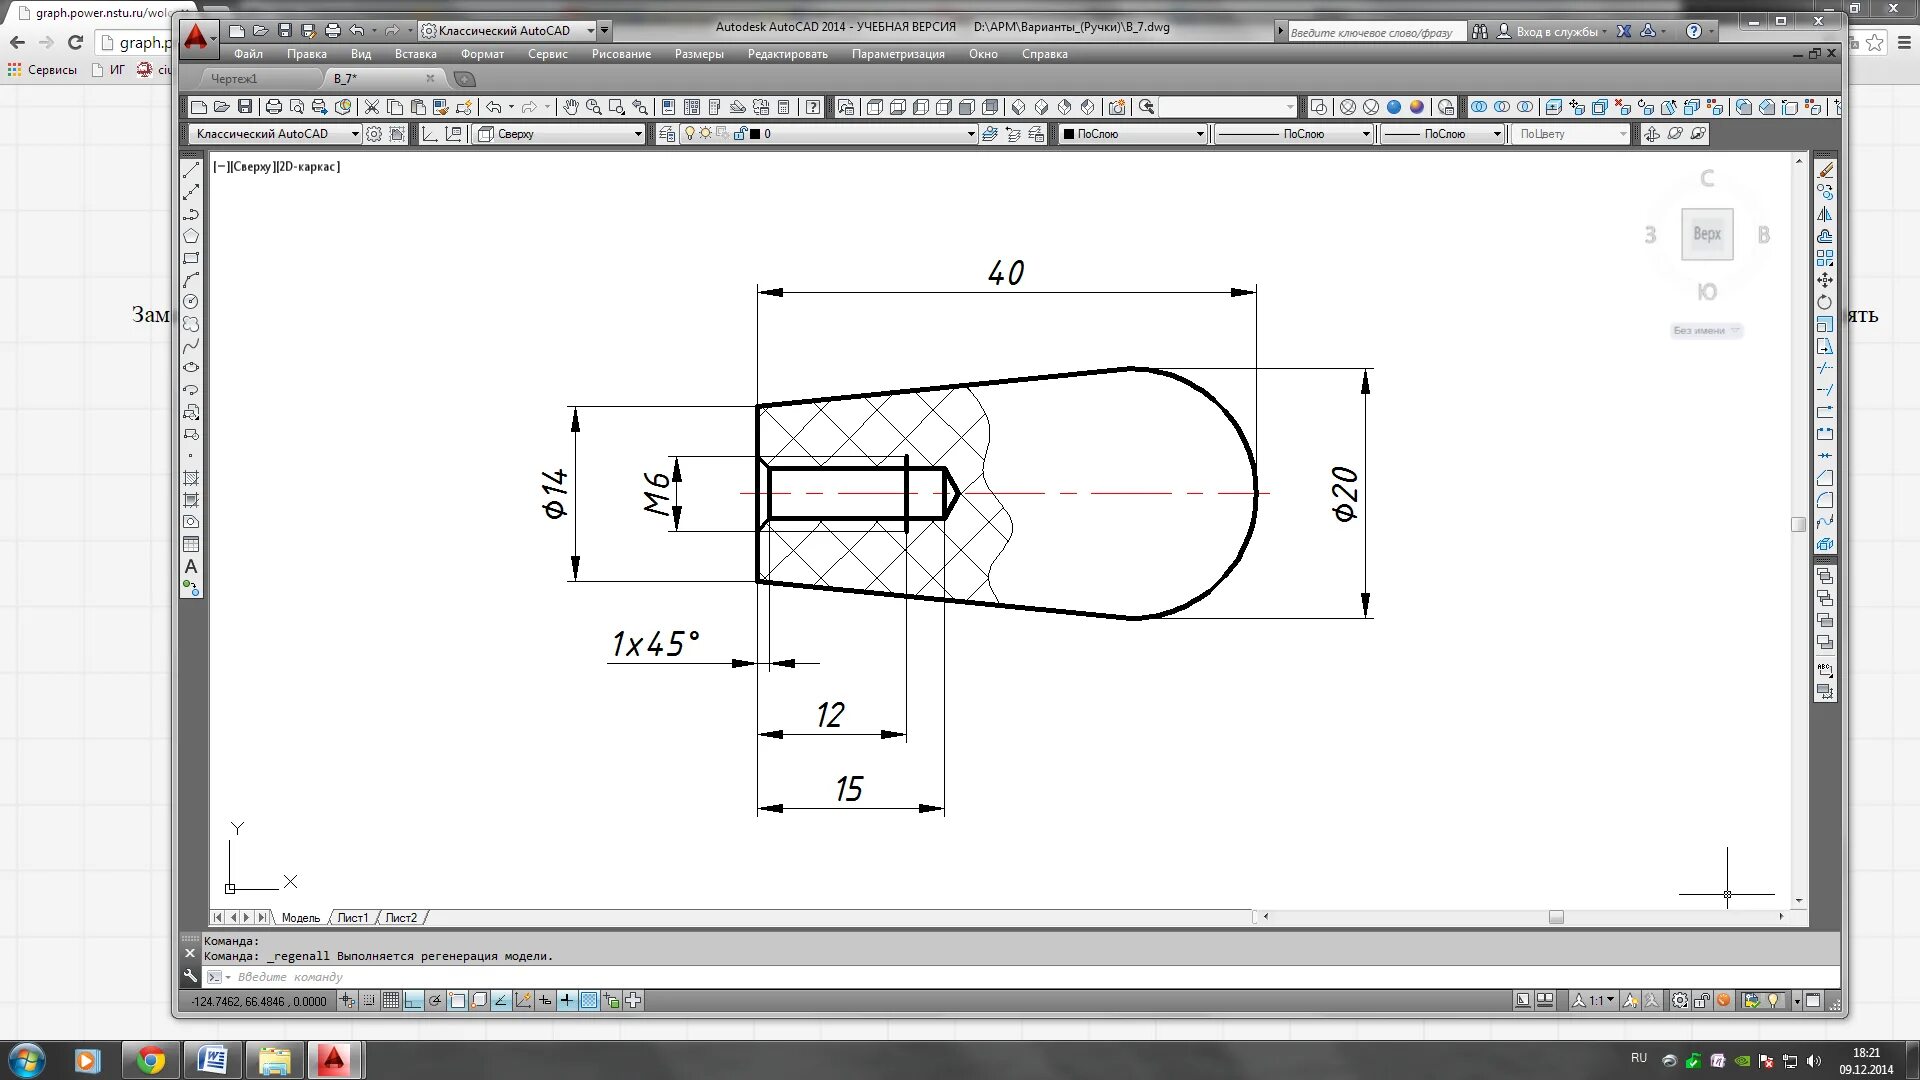Screen dimensions: 1920x1080
Task: Select the Circle tool in the Draw toolbar
Action: 191,302
